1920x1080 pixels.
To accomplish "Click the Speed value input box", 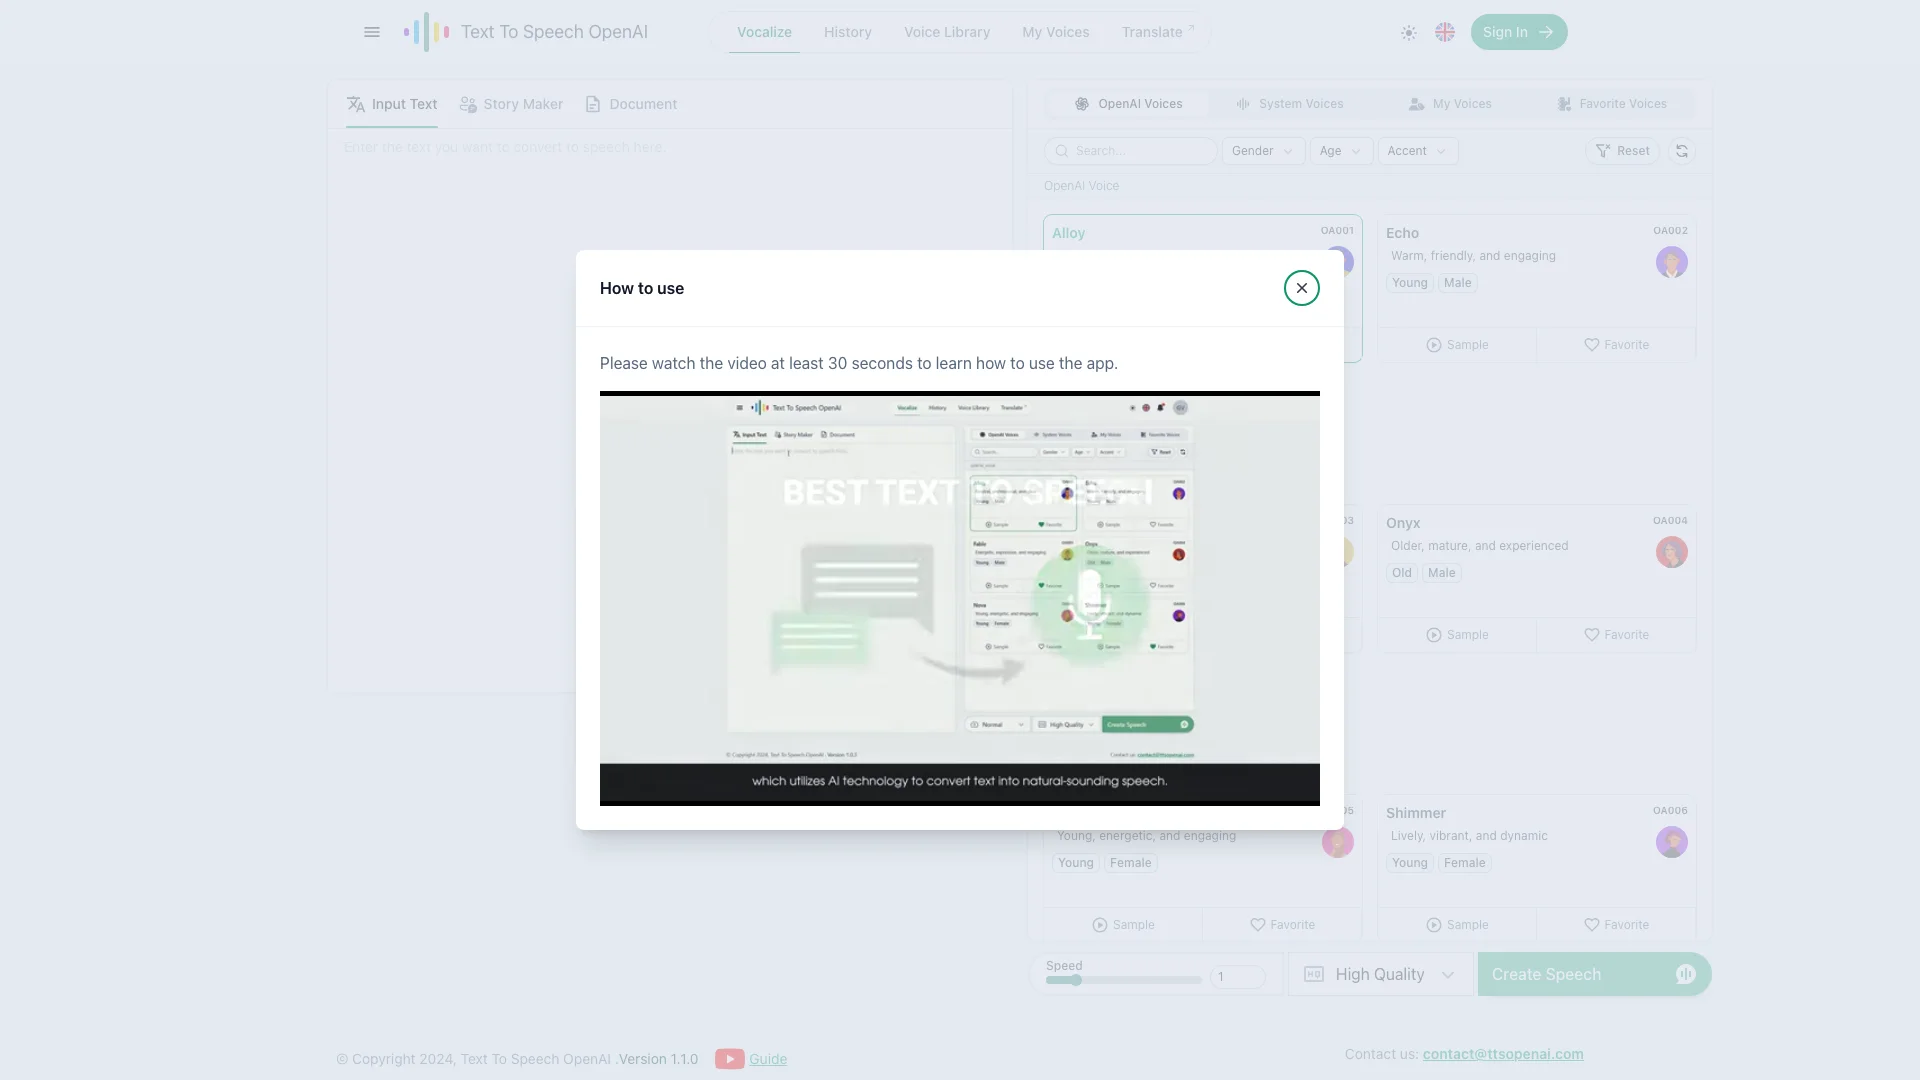I will click(x=1237, y=977).
